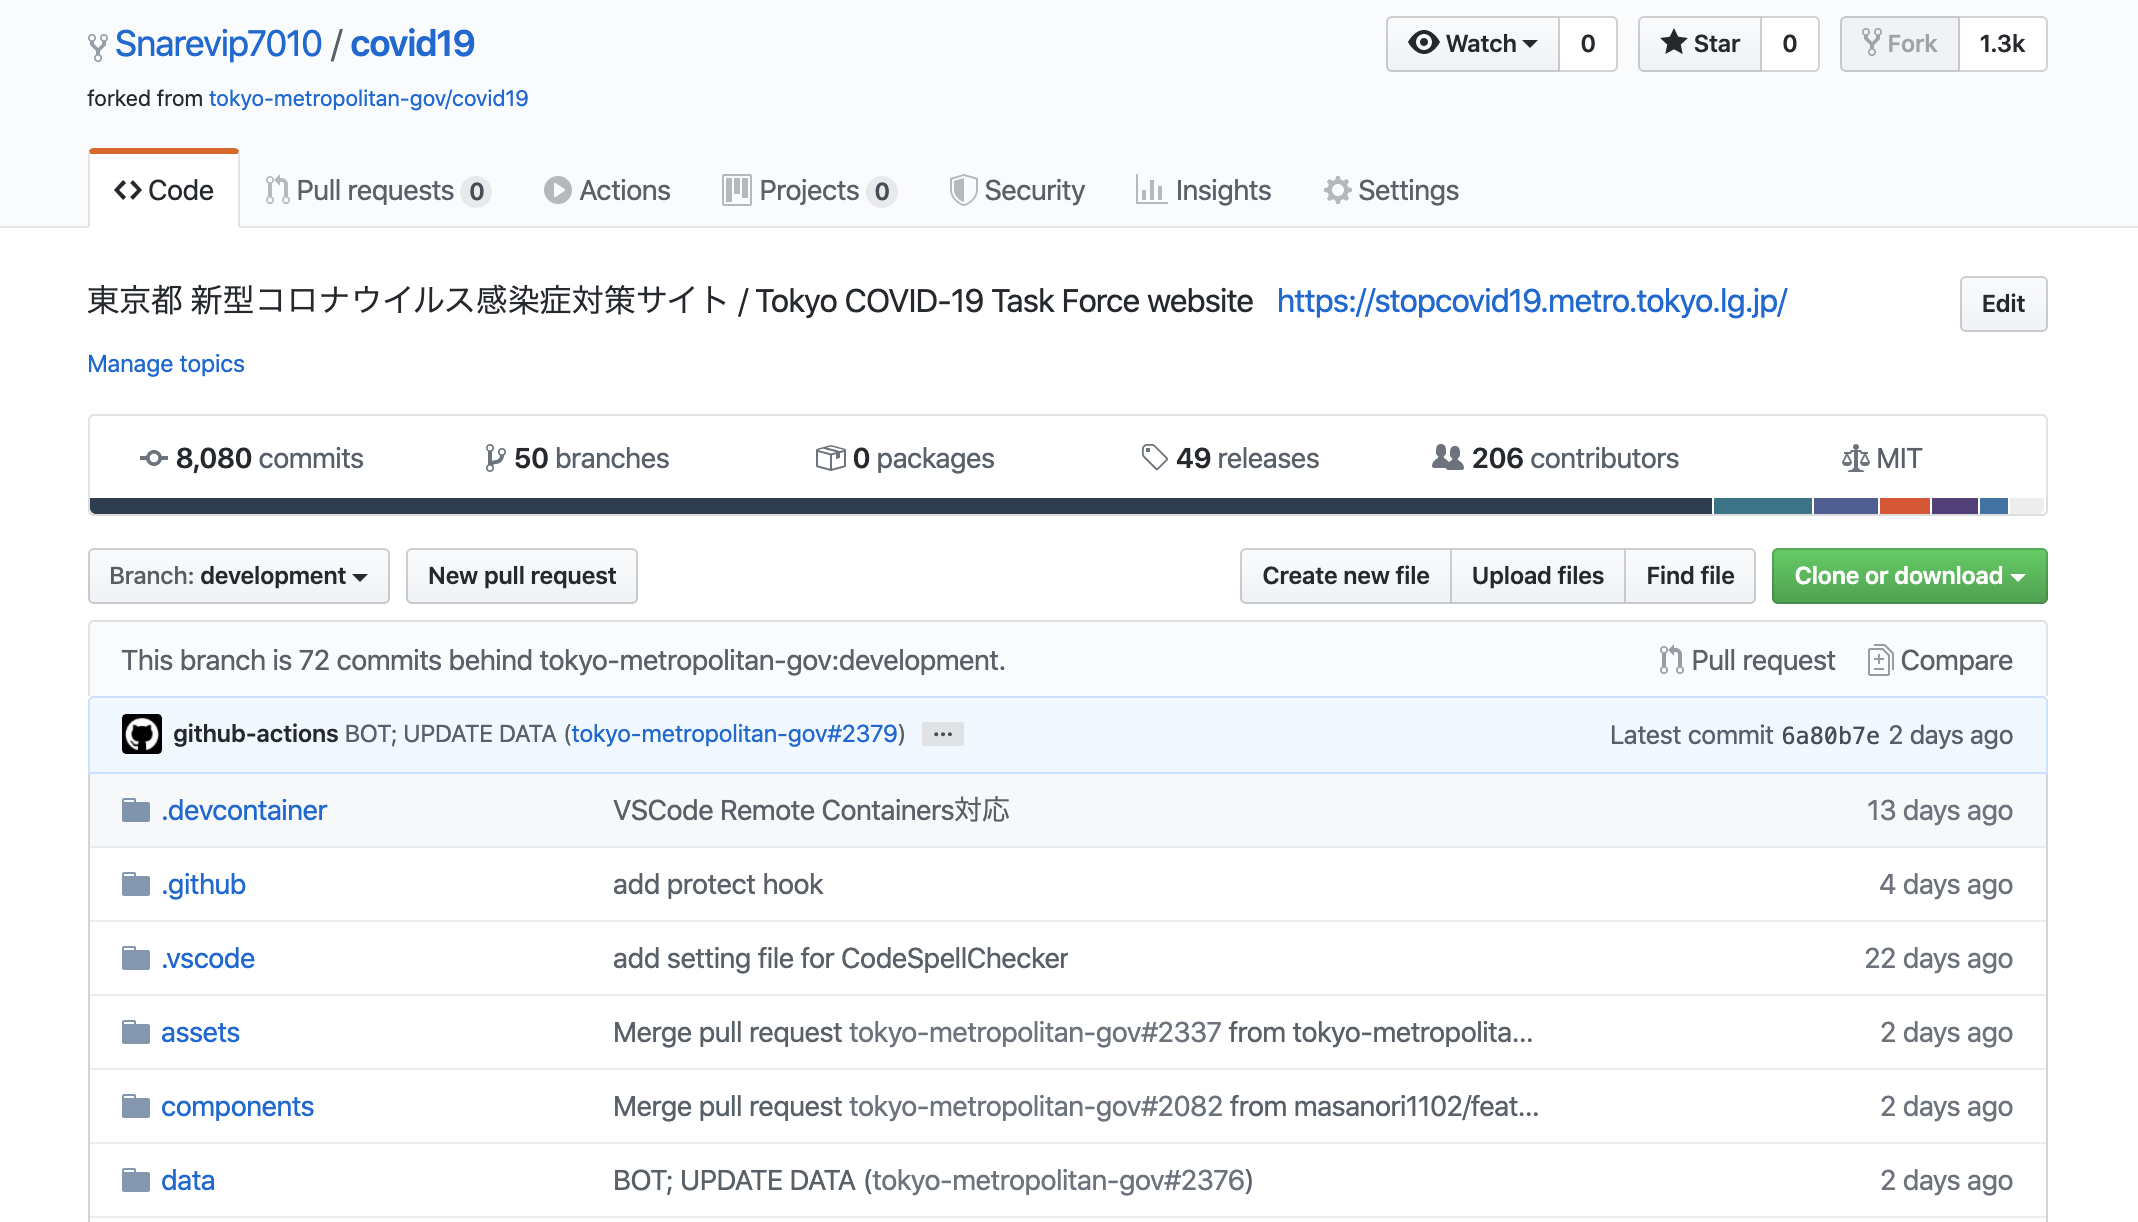Image resolution: width=2138 pixels, height=1222 pixels.
Task: Expand Clone or download menu
Action: (1909, 576)
